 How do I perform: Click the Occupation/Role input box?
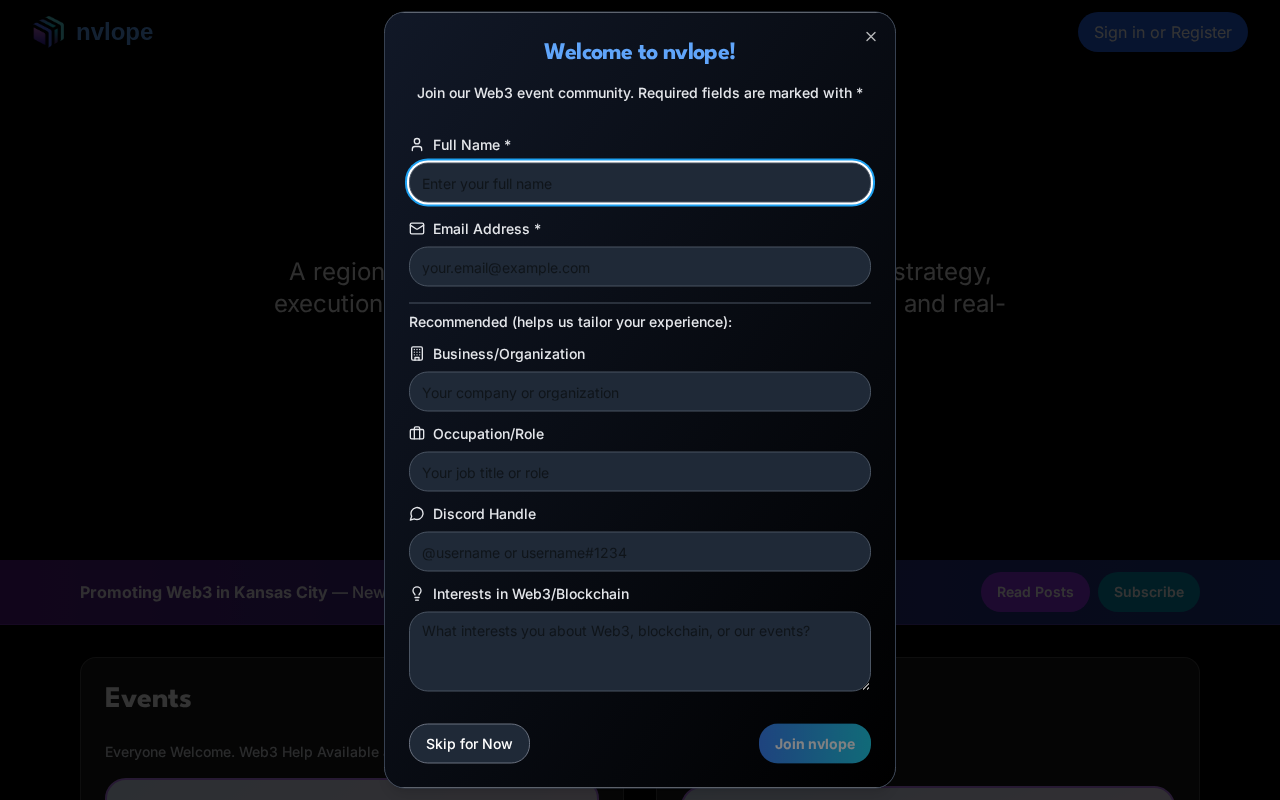click(x=640, y=472)
